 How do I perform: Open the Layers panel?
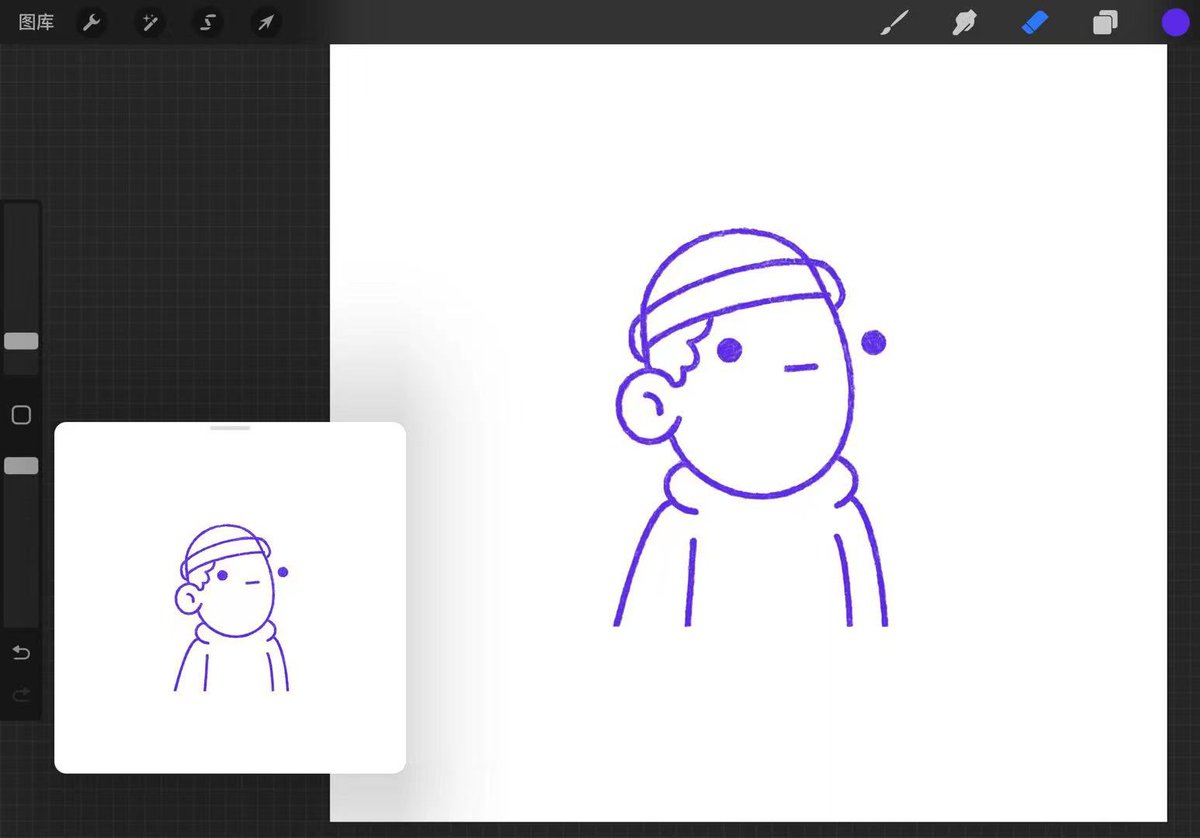(x=1105, y=22)
